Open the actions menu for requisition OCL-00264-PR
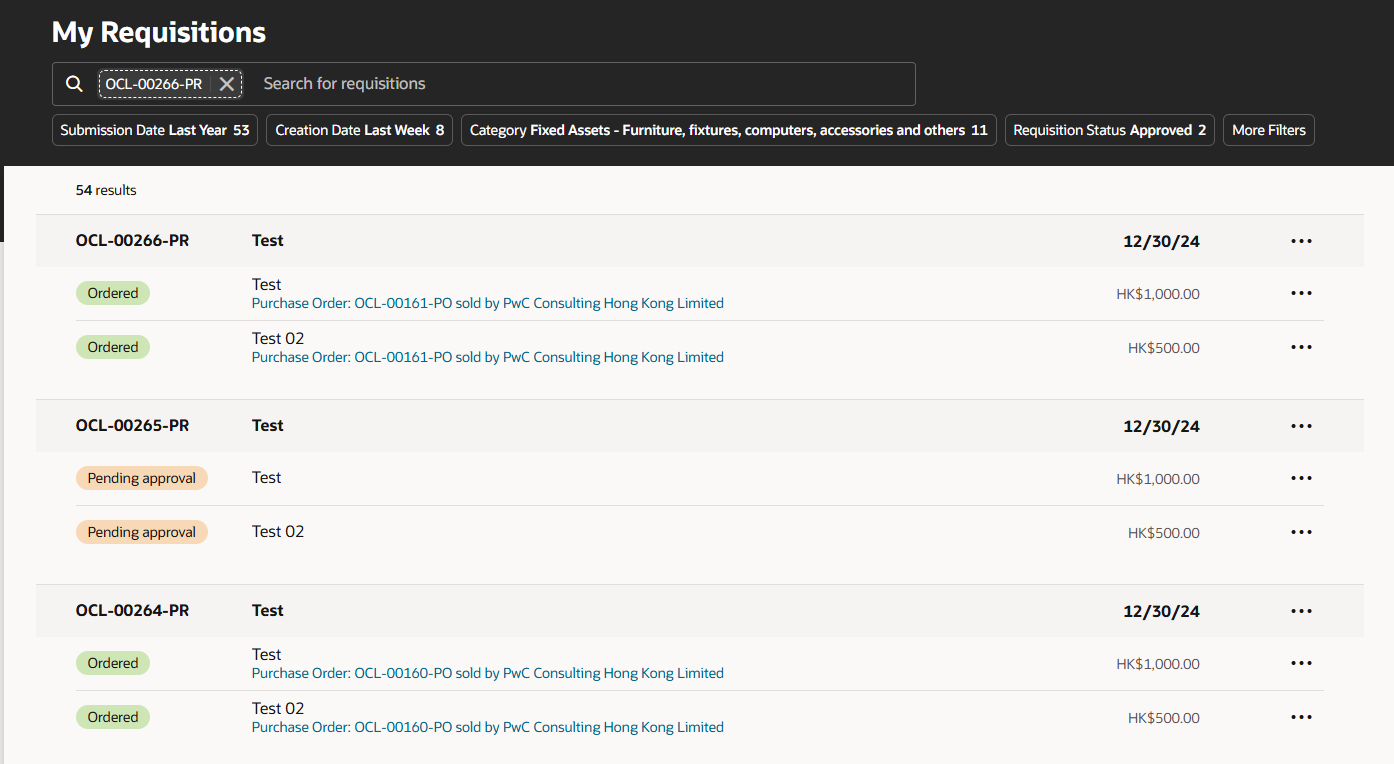 point(1301,610)
